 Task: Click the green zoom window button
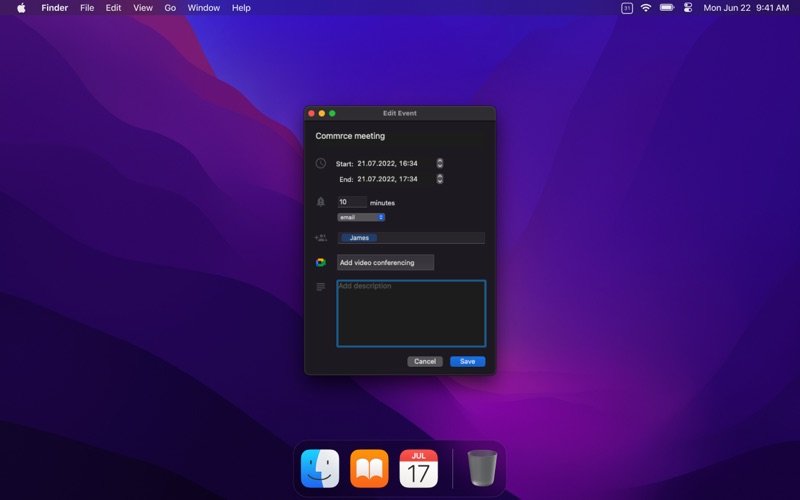click(x=332, y=113)
